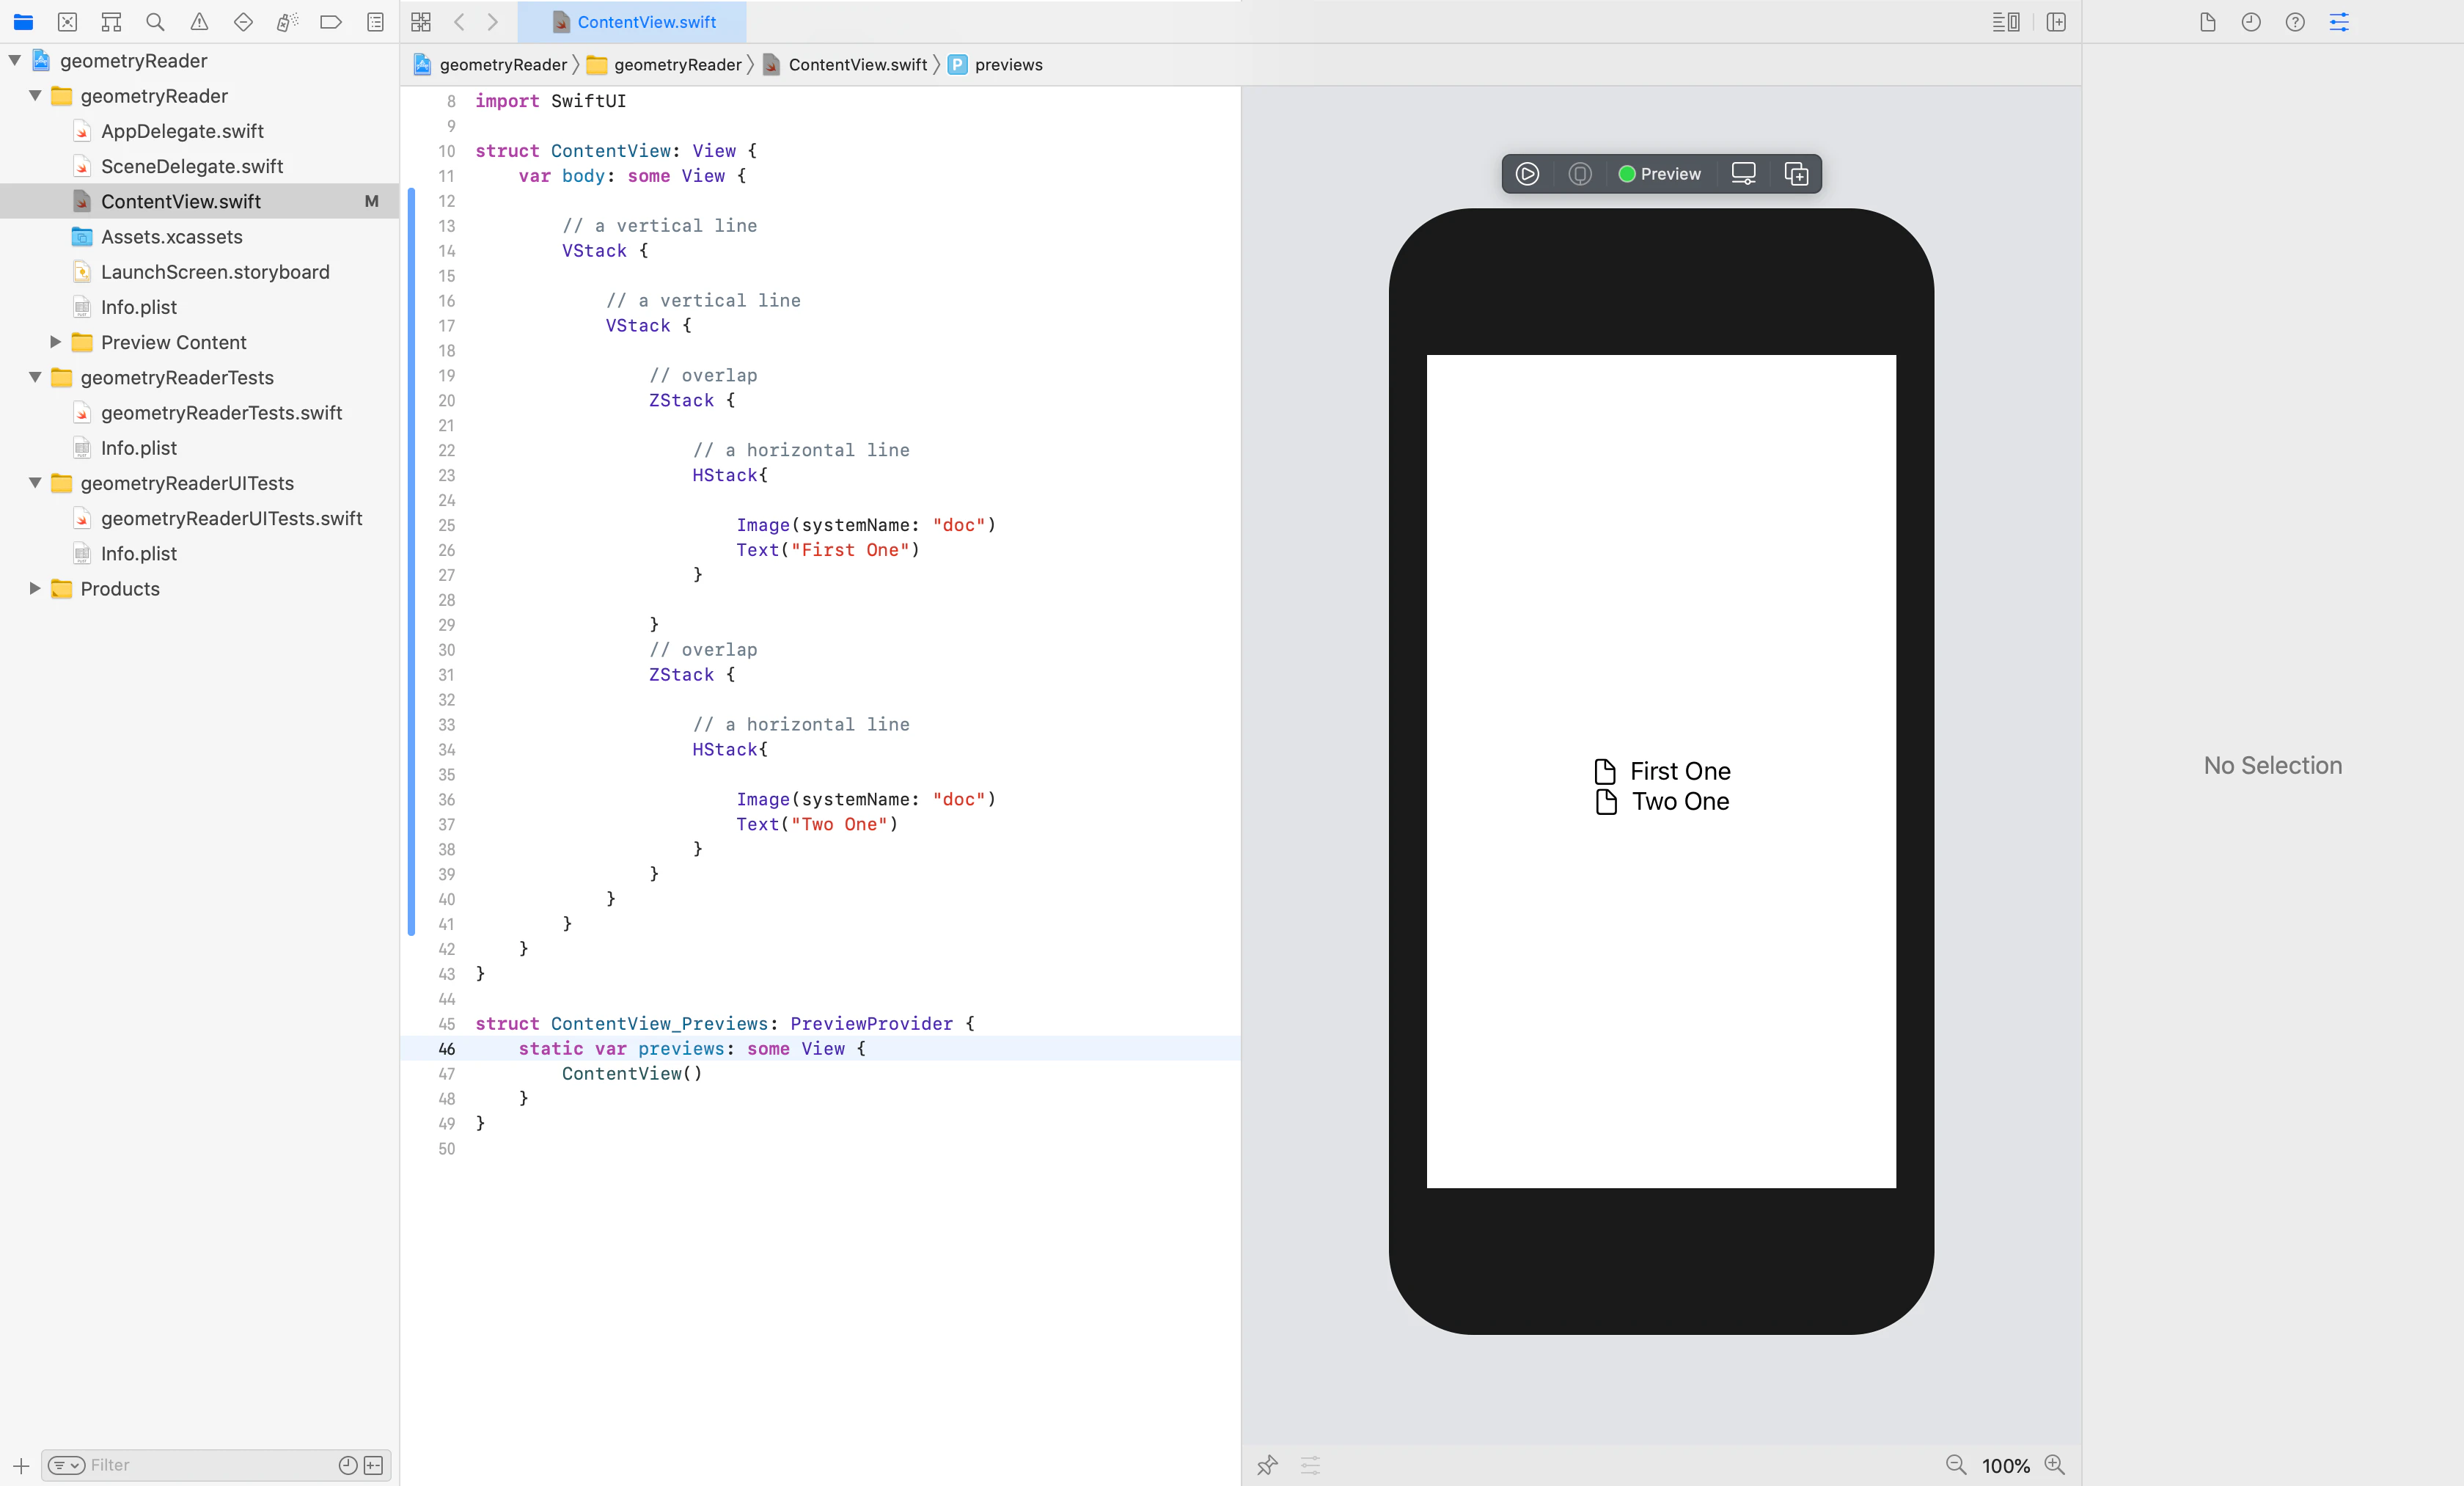Toggle recent files filter clock icon
The height and width of the screenshot is (1486, 2464).
[347, 1465]
